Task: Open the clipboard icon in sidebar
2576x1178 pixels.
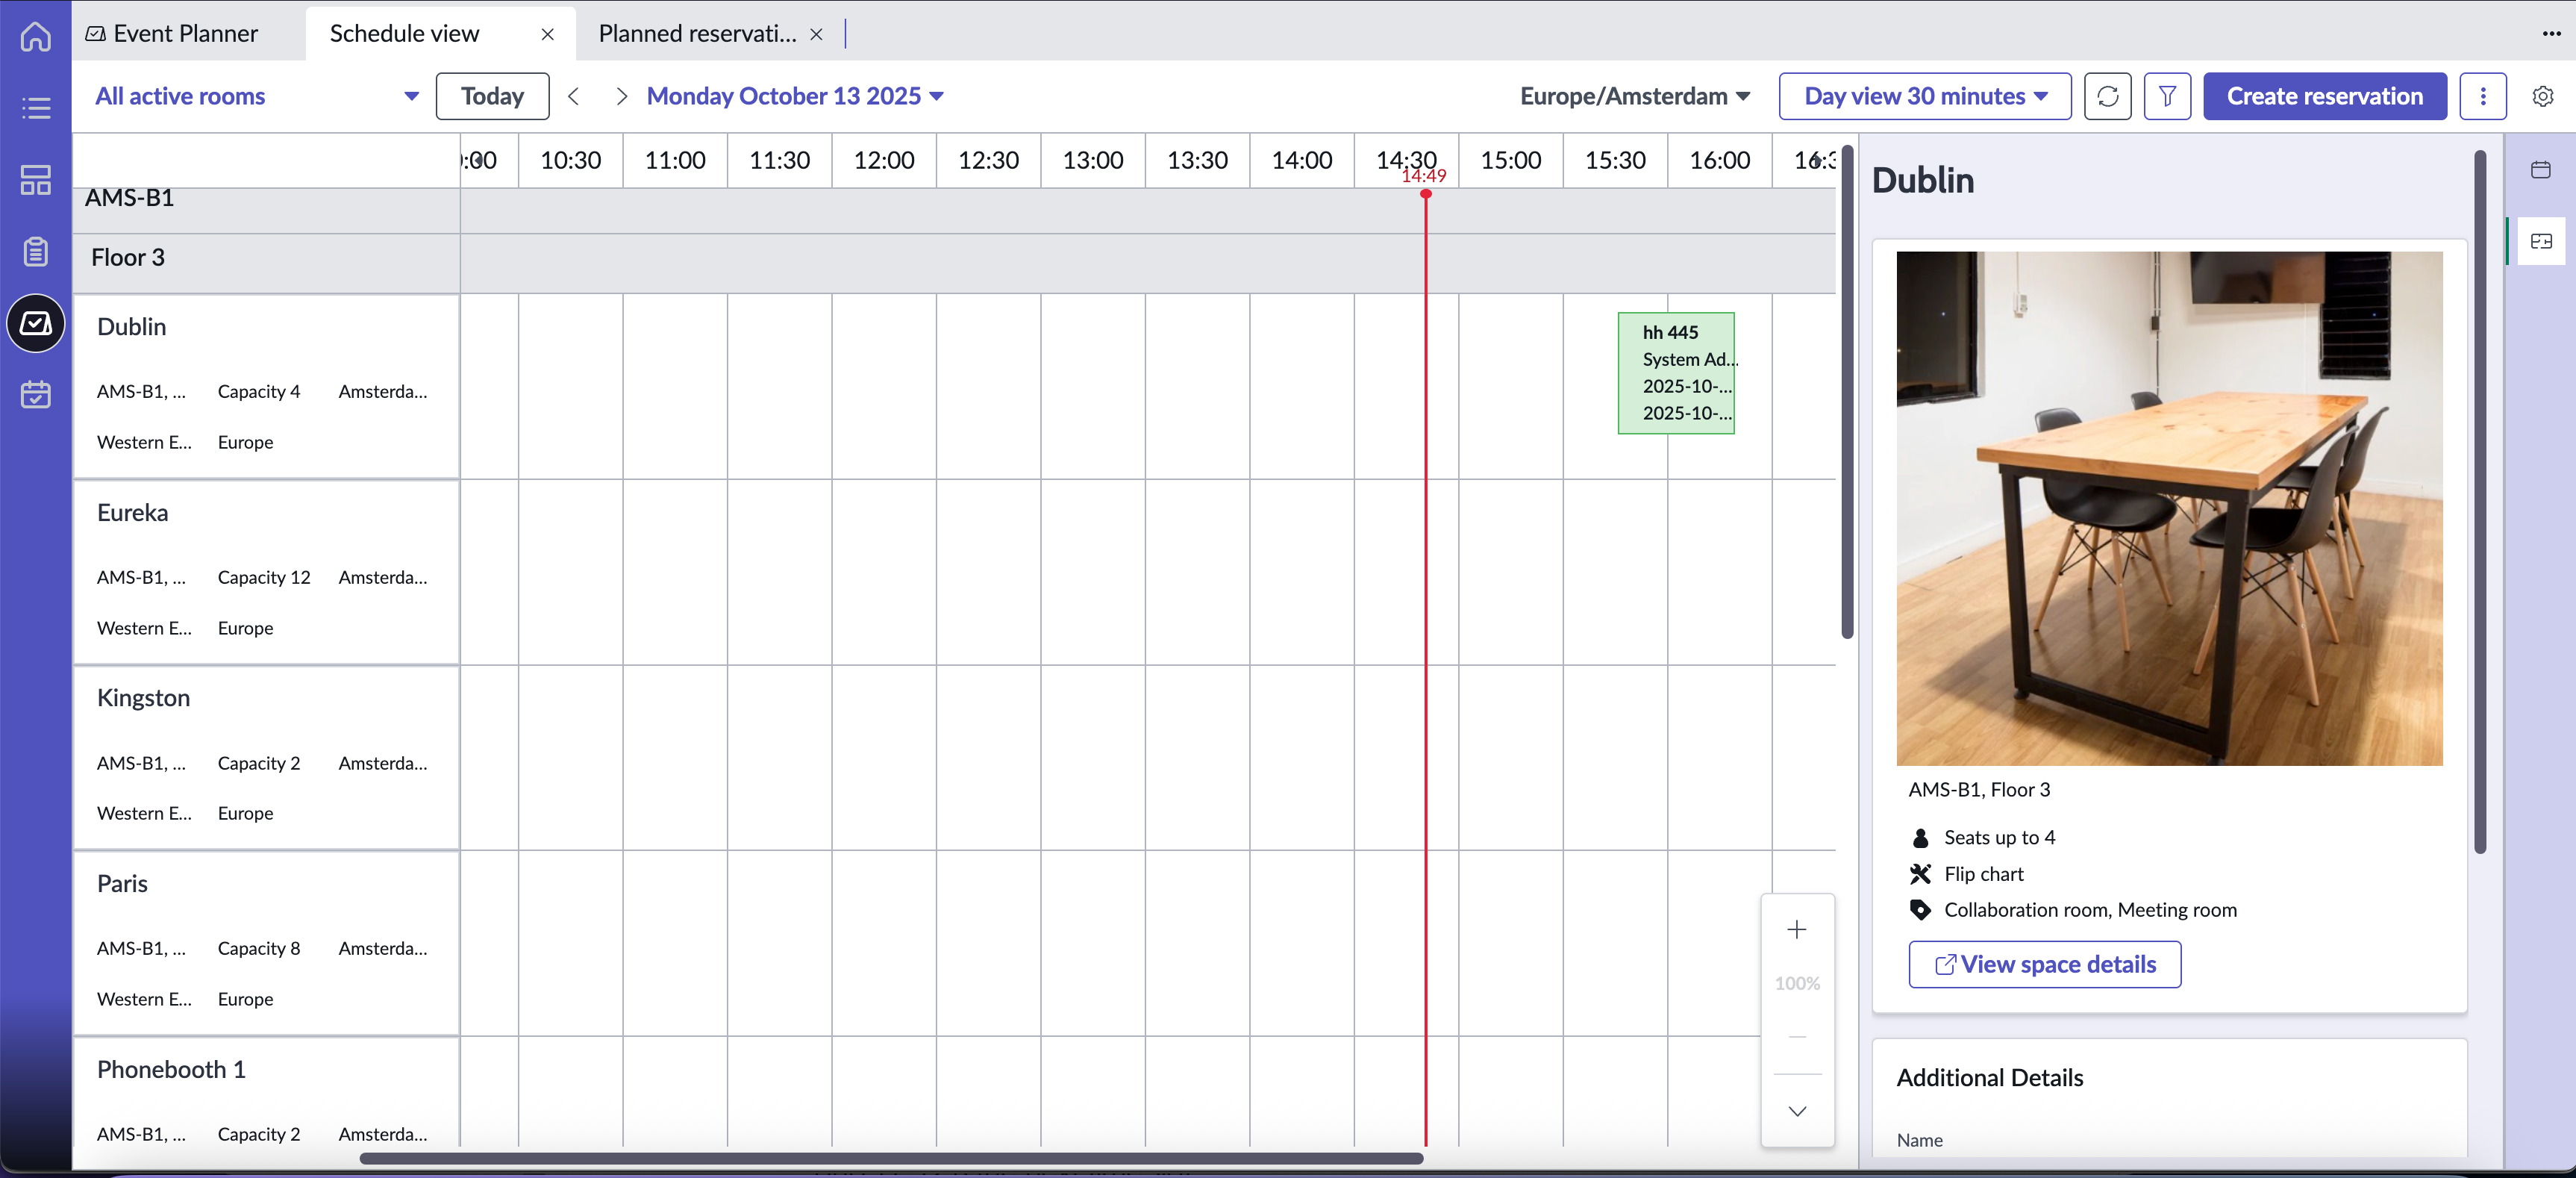Action: [36, 252]
